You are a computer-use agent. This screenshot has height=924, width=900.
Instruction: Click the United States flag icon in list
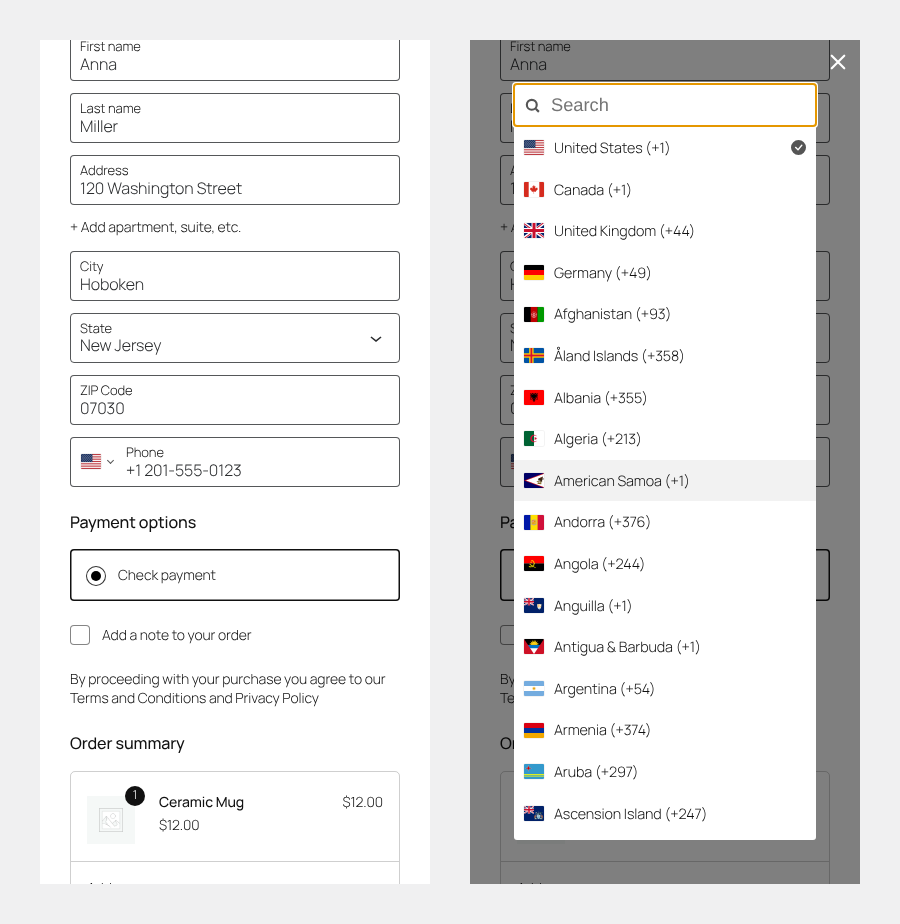[x=534, y=148]
